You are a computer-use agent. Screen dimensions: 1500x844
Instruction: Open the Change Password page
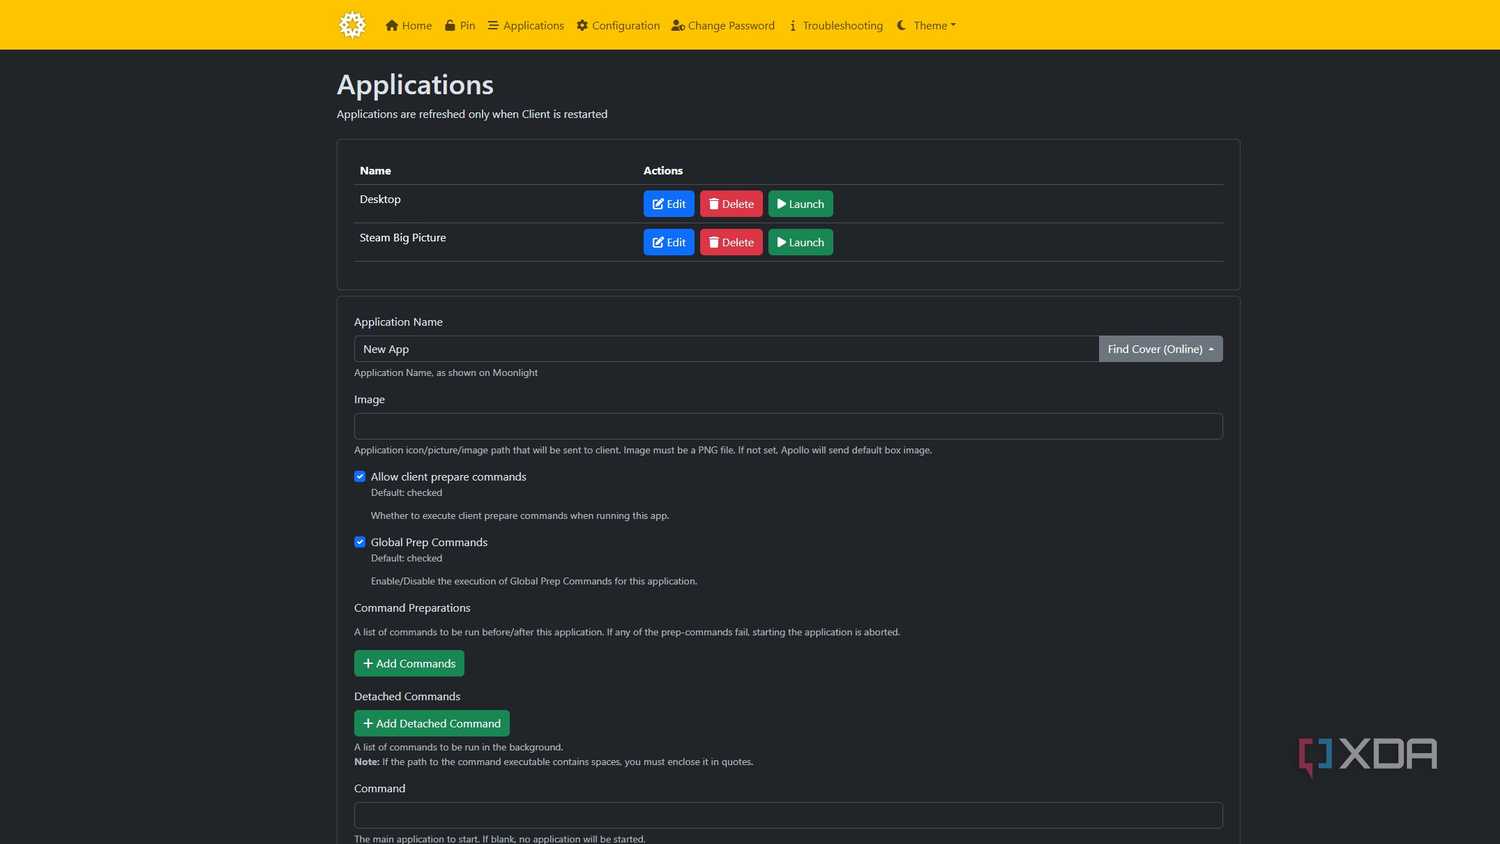tap(723, 25)
